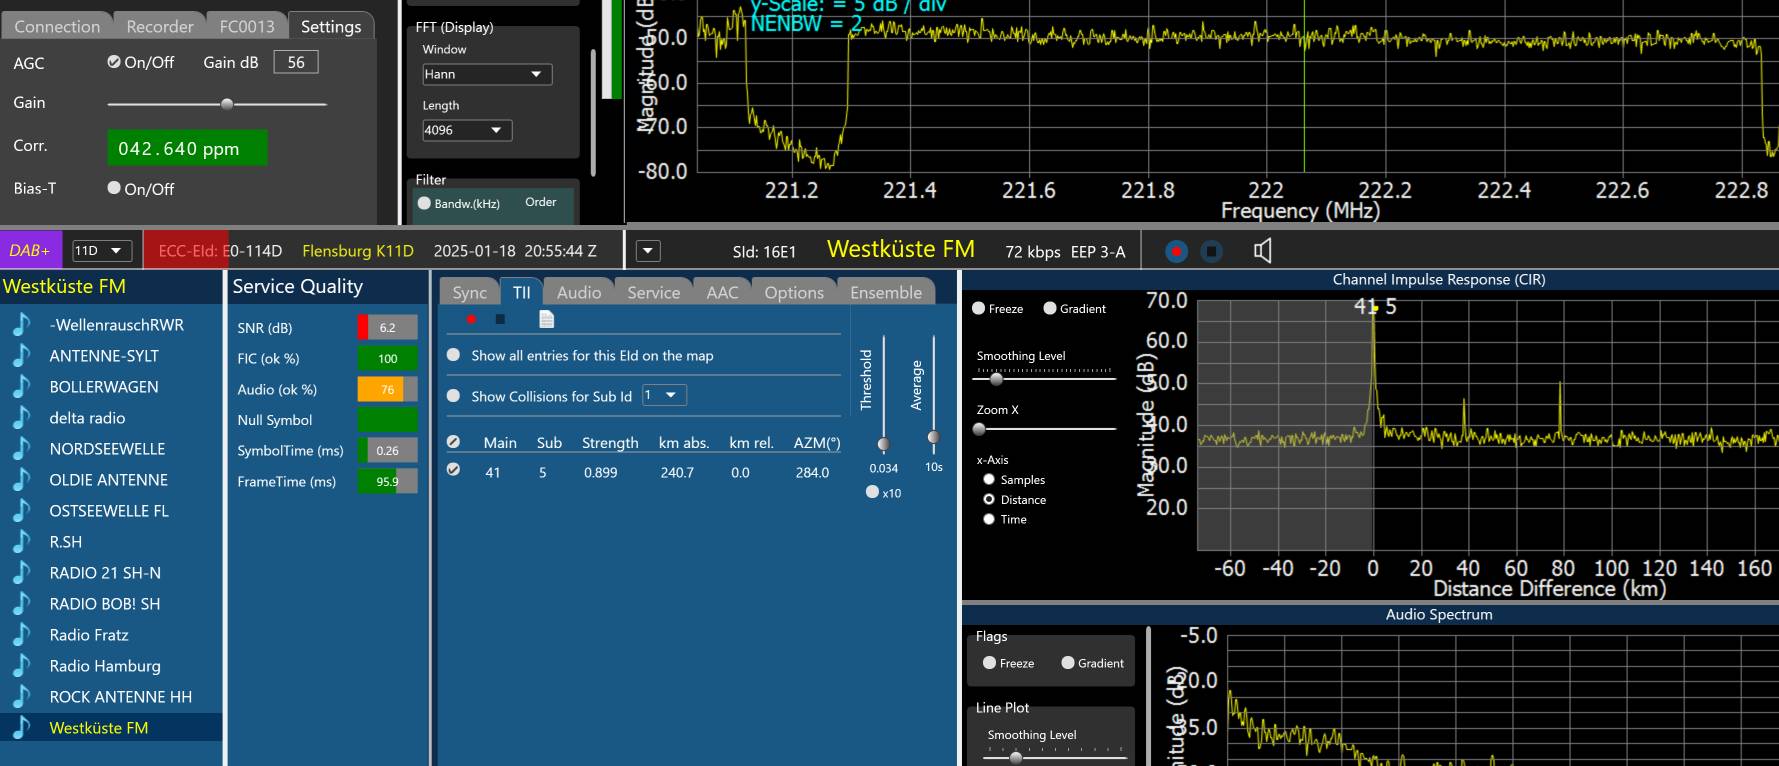The image size is (1779, 766).
Task: Enable the Bias-T On/Off option
Action: [x=114, y=188]
